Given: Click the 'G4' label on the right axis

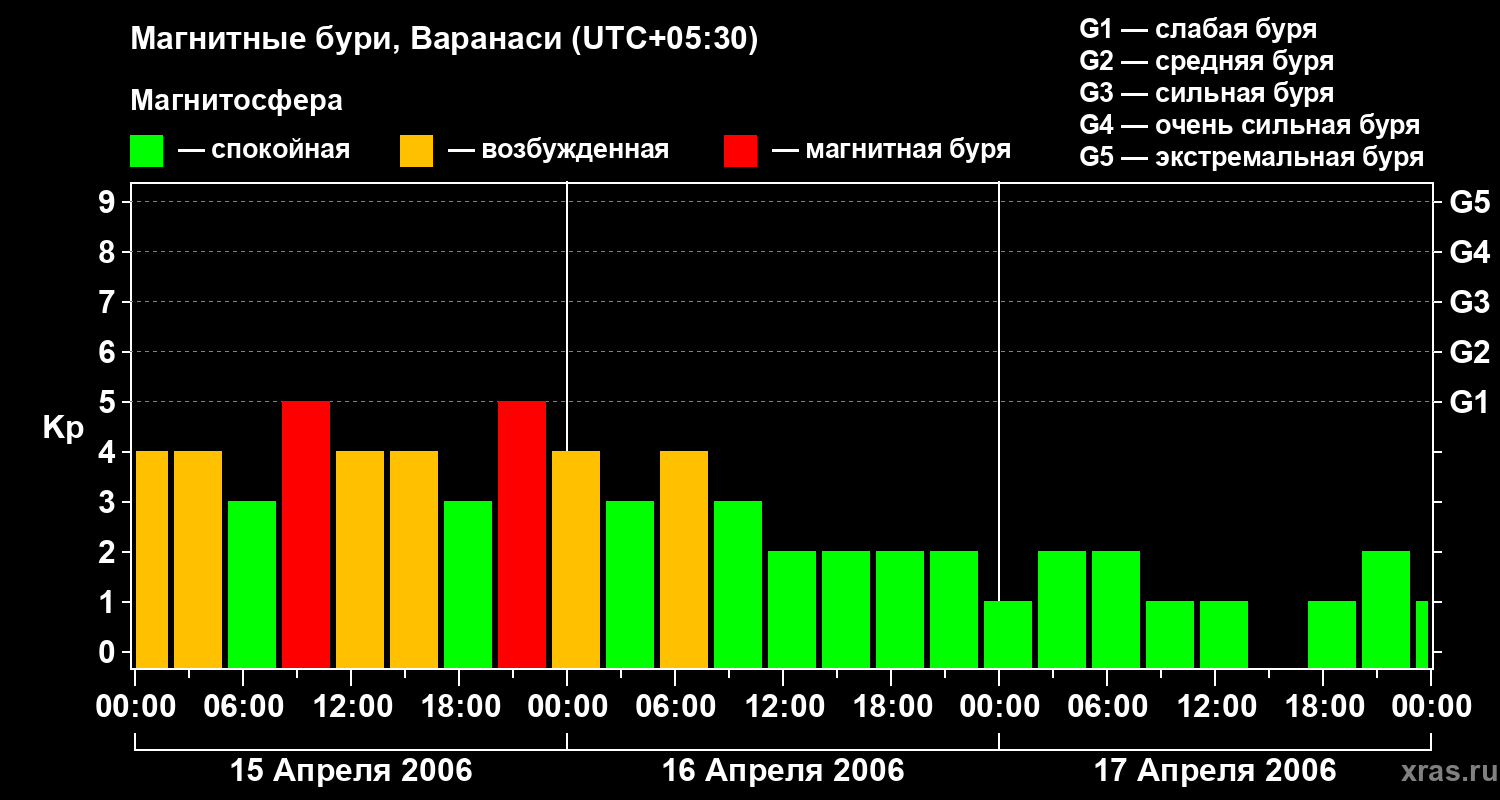Looking at the screenshot, I should point(1469,252).
